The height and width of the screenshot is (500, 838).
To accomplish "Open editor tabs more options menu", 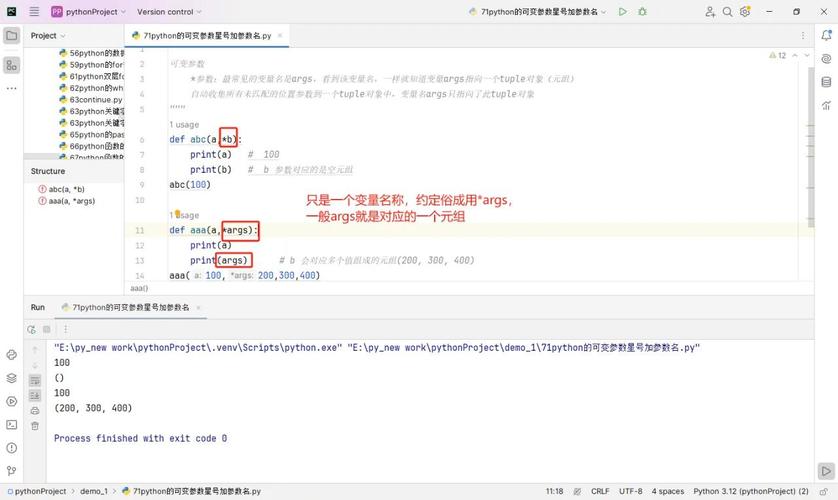I will pos(803,36).
